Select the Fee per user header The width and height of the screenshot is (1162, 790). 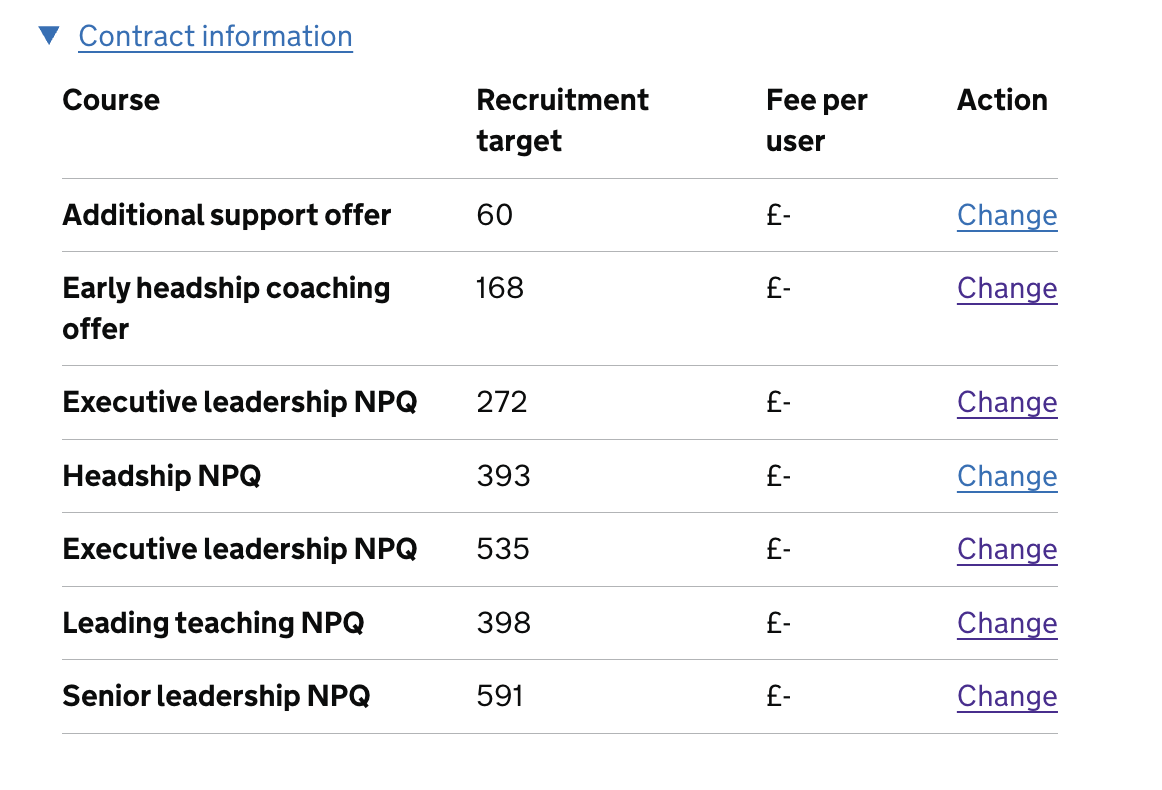tap(816, 120)
